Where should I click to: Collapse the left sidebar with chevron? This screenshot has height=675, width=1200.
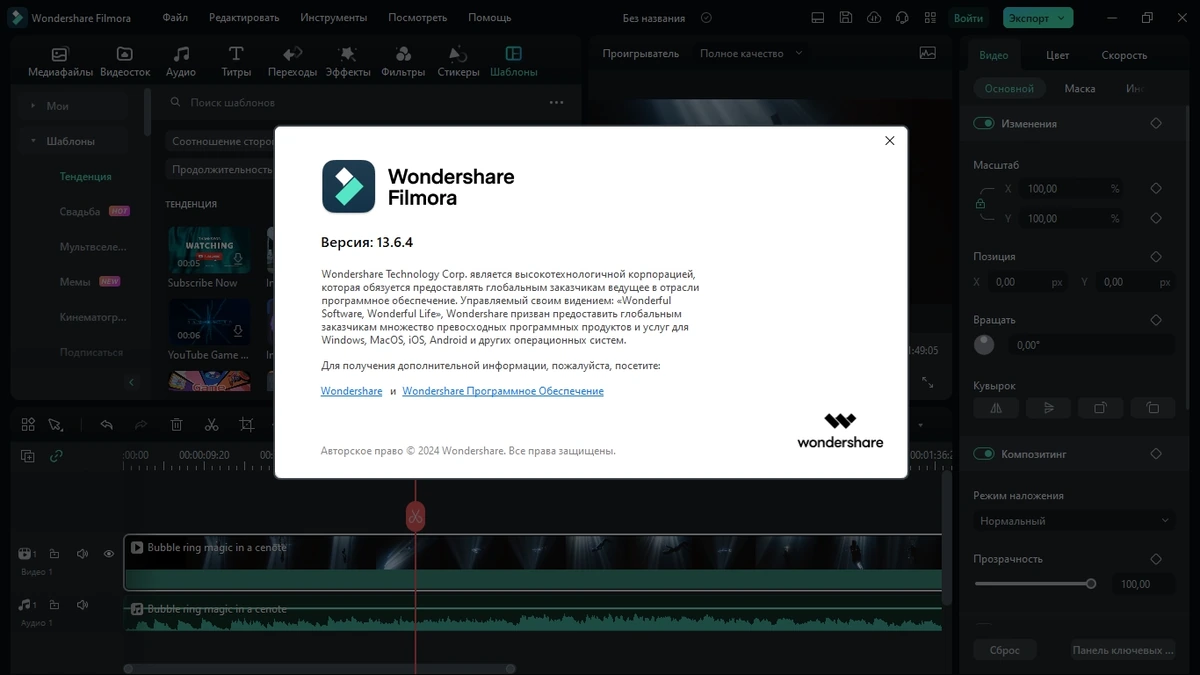131,382
